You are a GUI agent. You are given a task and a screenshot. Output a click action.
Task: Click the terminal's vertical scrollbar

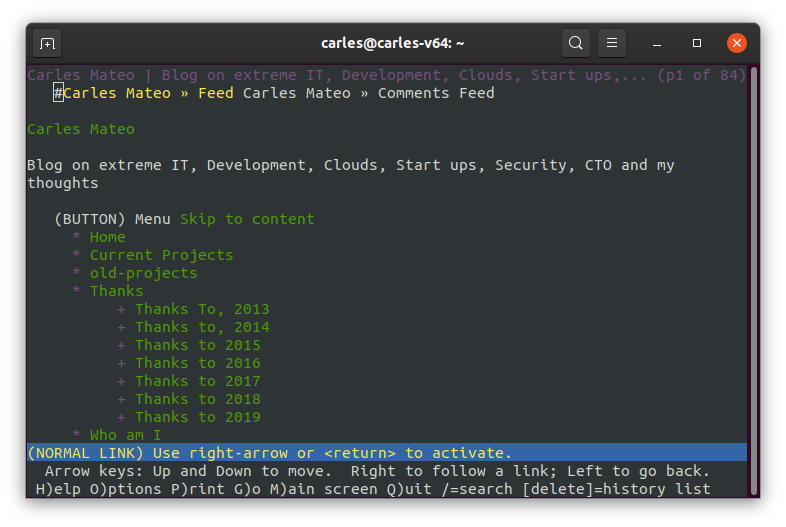[x=753, y=281]
